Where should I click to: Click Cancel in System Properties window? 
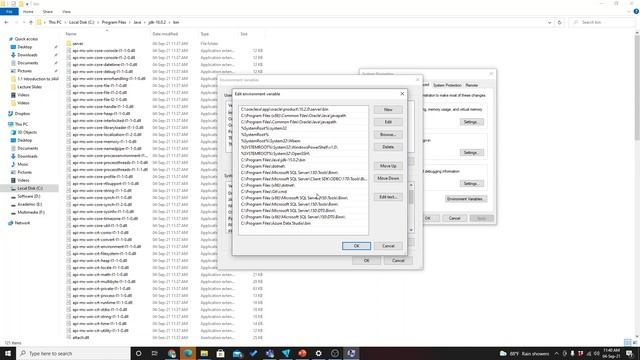(454, 218)
